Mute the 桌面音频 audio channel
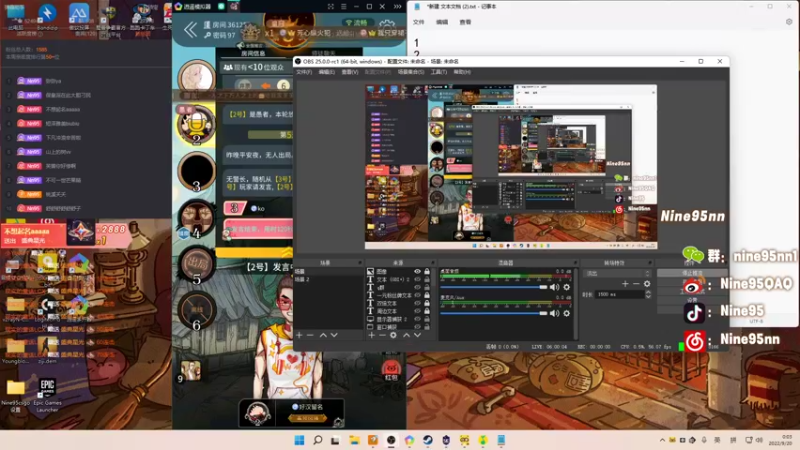Image resolution: width=800 pixels, height=450 pixels. 555,287
